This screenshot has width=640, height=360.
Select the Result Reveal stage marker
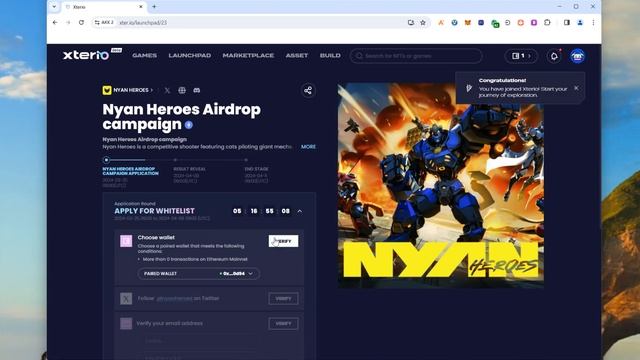pyautogui.click(x=175, y=160)
